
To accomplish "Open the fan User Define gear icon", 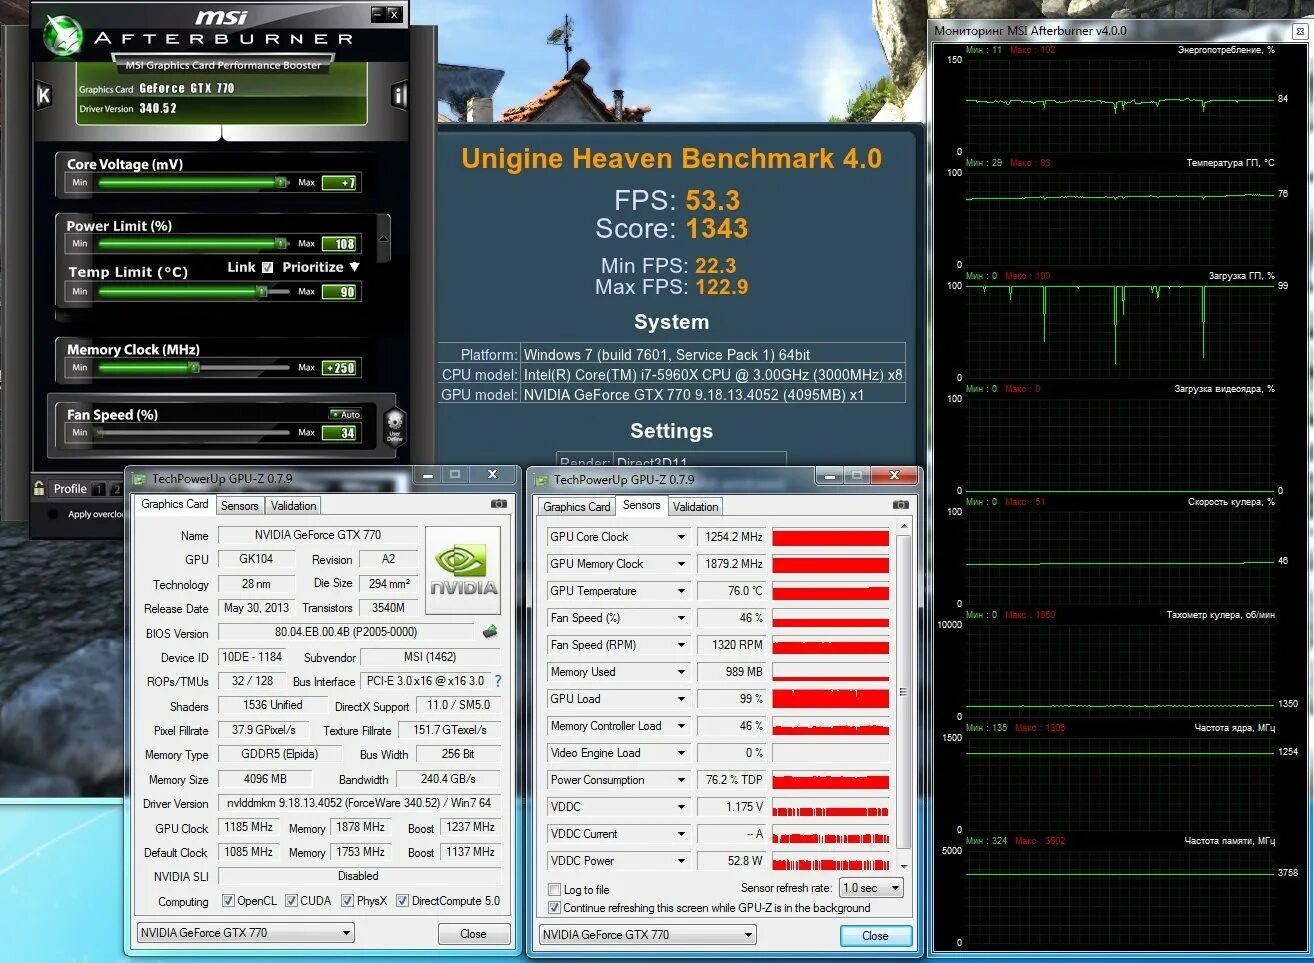I will click(394, 426).
